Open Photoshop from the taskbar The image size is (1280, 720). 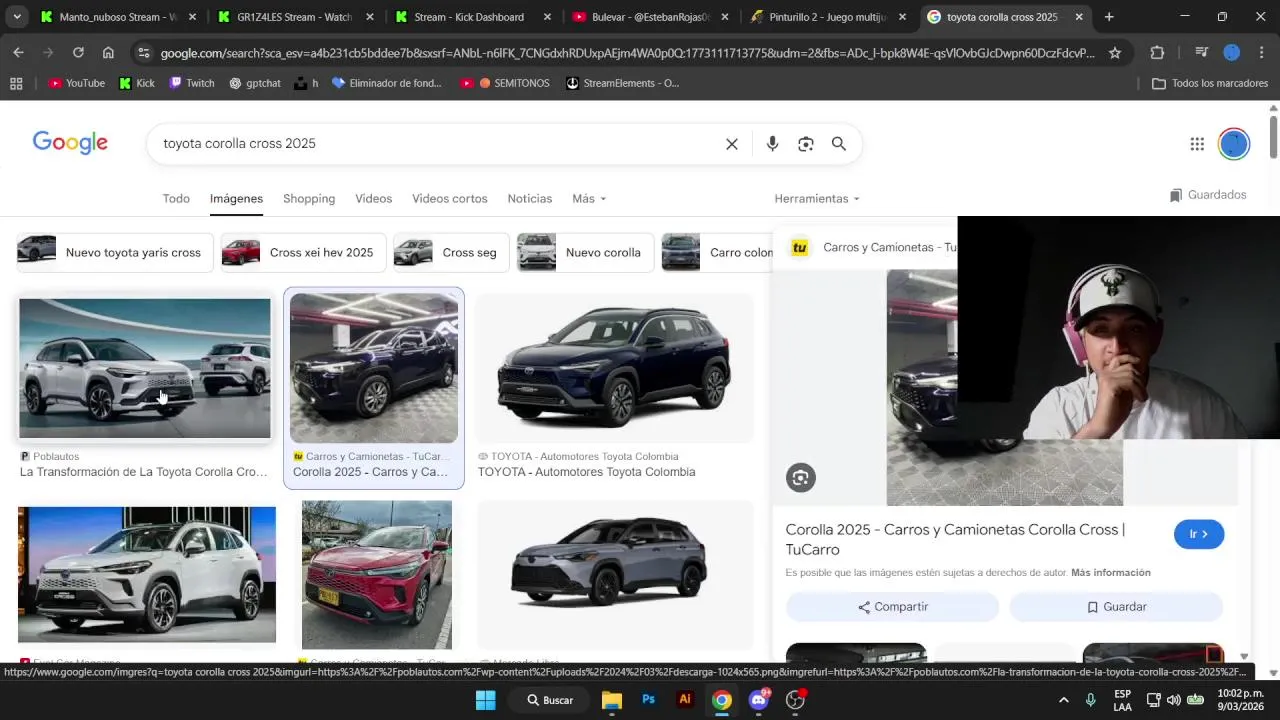tap(648, 700)
